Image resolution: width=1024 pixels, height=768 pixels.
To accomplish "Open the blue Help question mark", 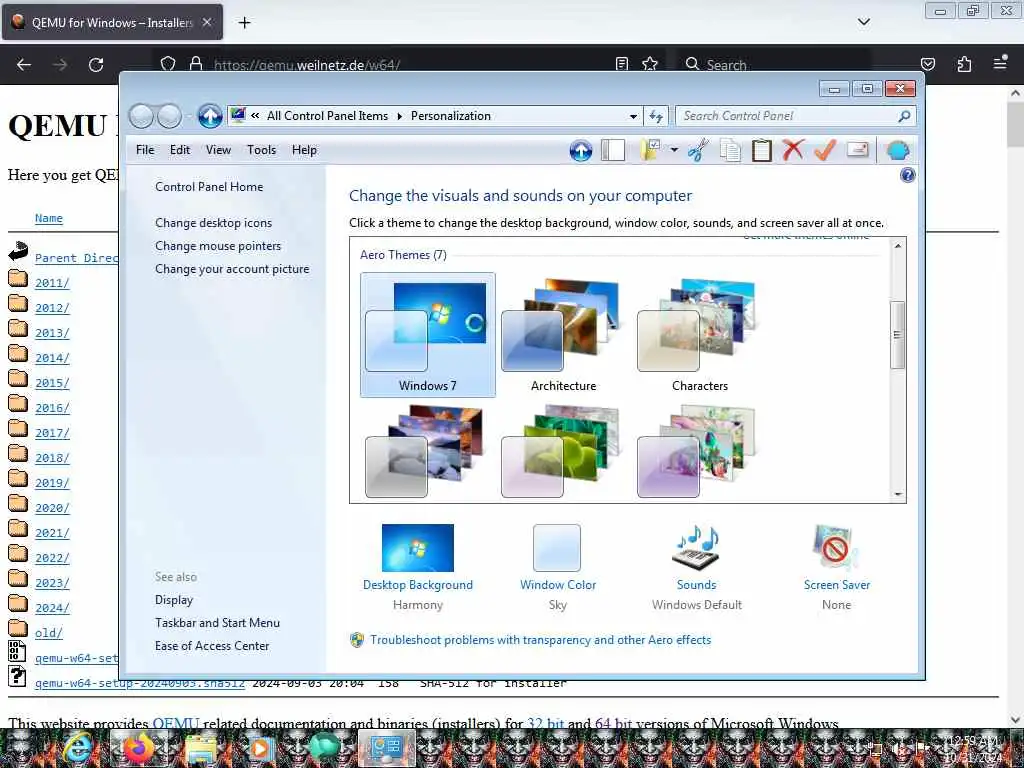I will tap(907, 175).
